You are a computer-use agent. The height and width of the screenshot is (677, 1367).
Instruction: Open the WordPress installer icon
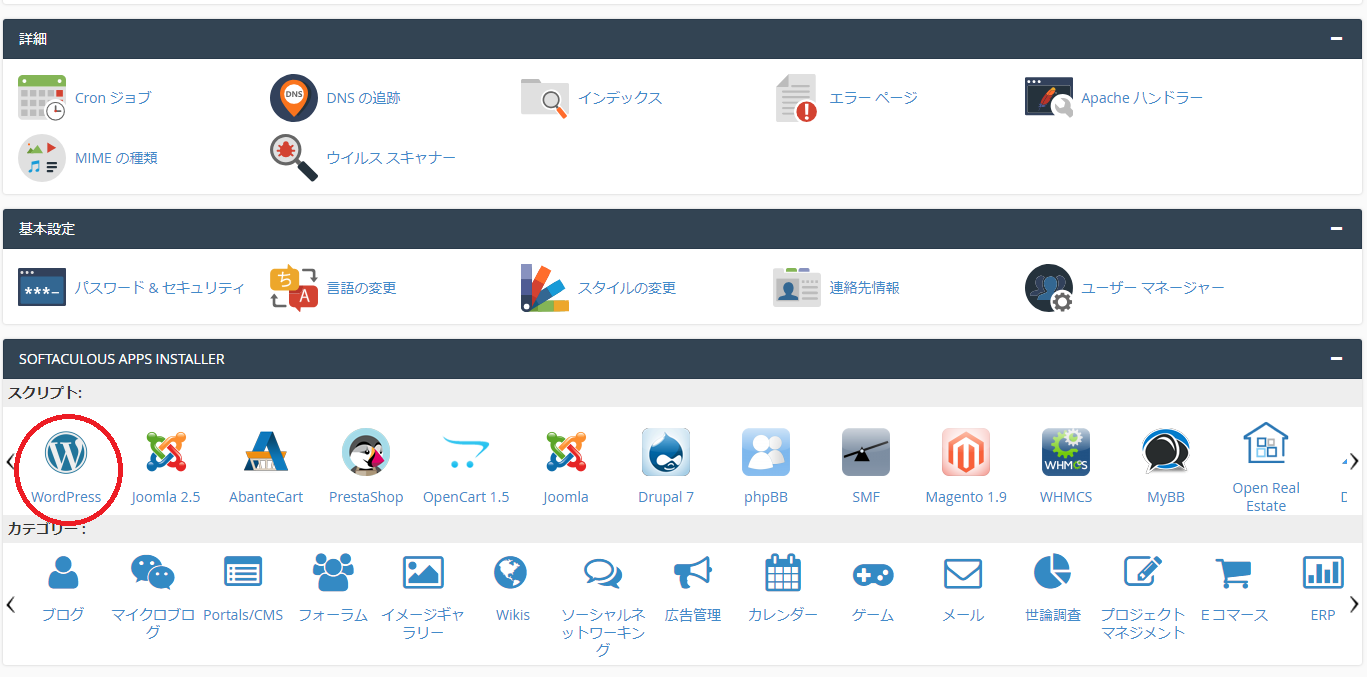pyautogui.click(x=66, y=453)
